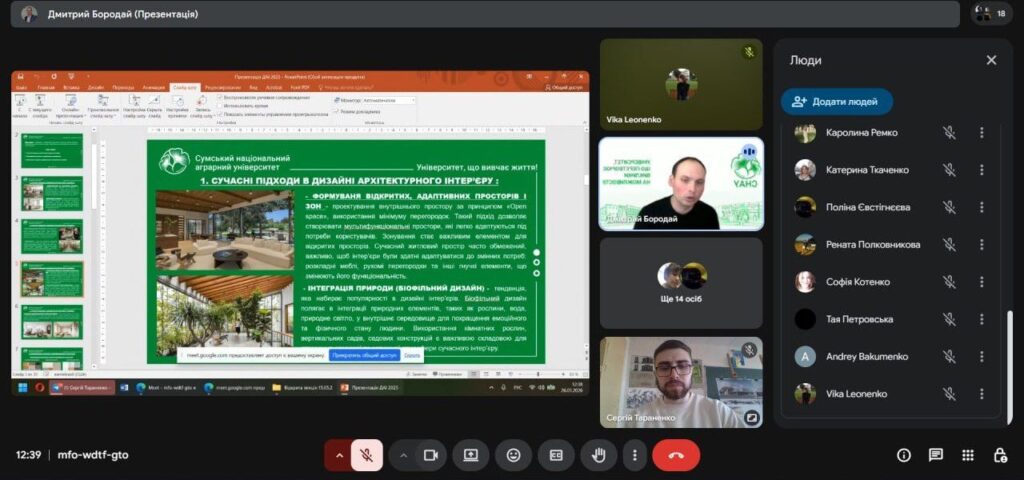Image resolution: width=1024 pixels, height=480 pixels.
Task: End the call with the red hang-up button
Action: click(676, 455)
